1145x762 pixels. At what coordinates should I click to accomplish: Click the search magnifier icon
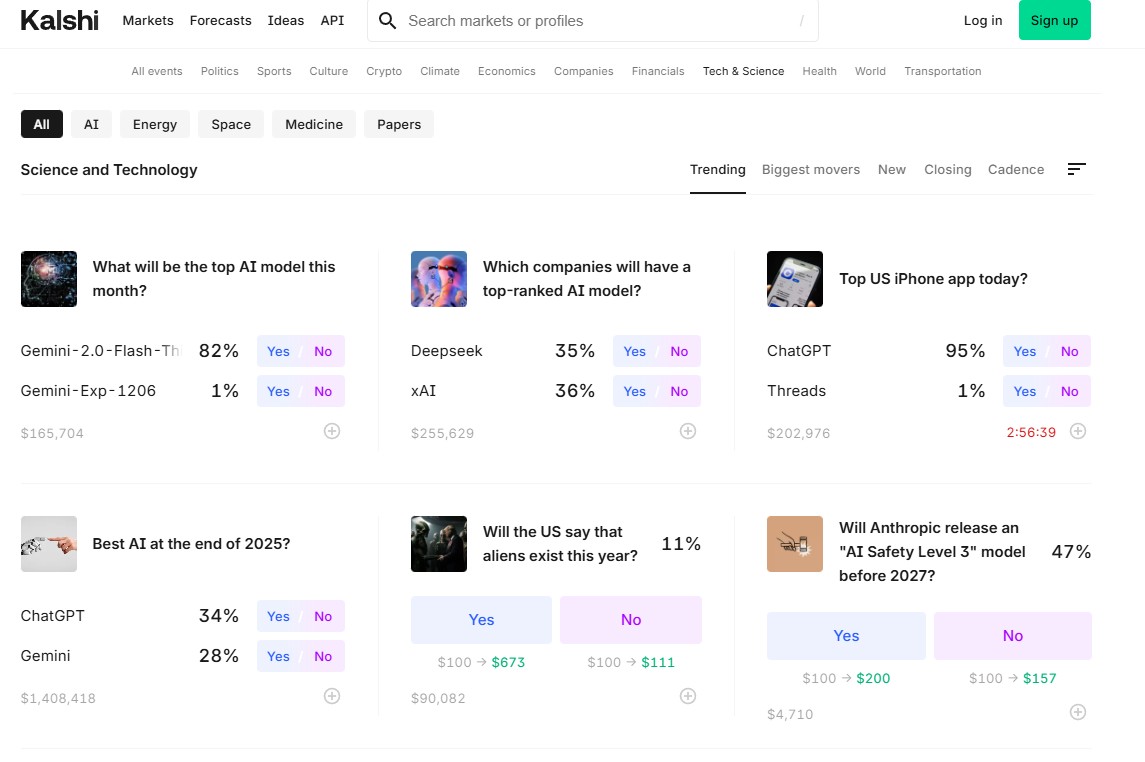click(x=387, y=20)
